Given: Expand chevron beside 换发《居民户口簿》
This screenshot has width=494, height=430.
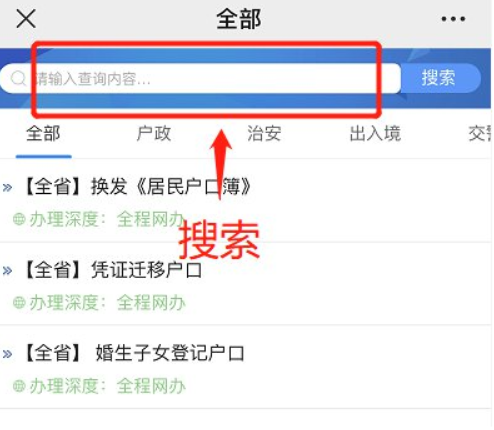Looking at the screenshot, I should coord(7,188).
